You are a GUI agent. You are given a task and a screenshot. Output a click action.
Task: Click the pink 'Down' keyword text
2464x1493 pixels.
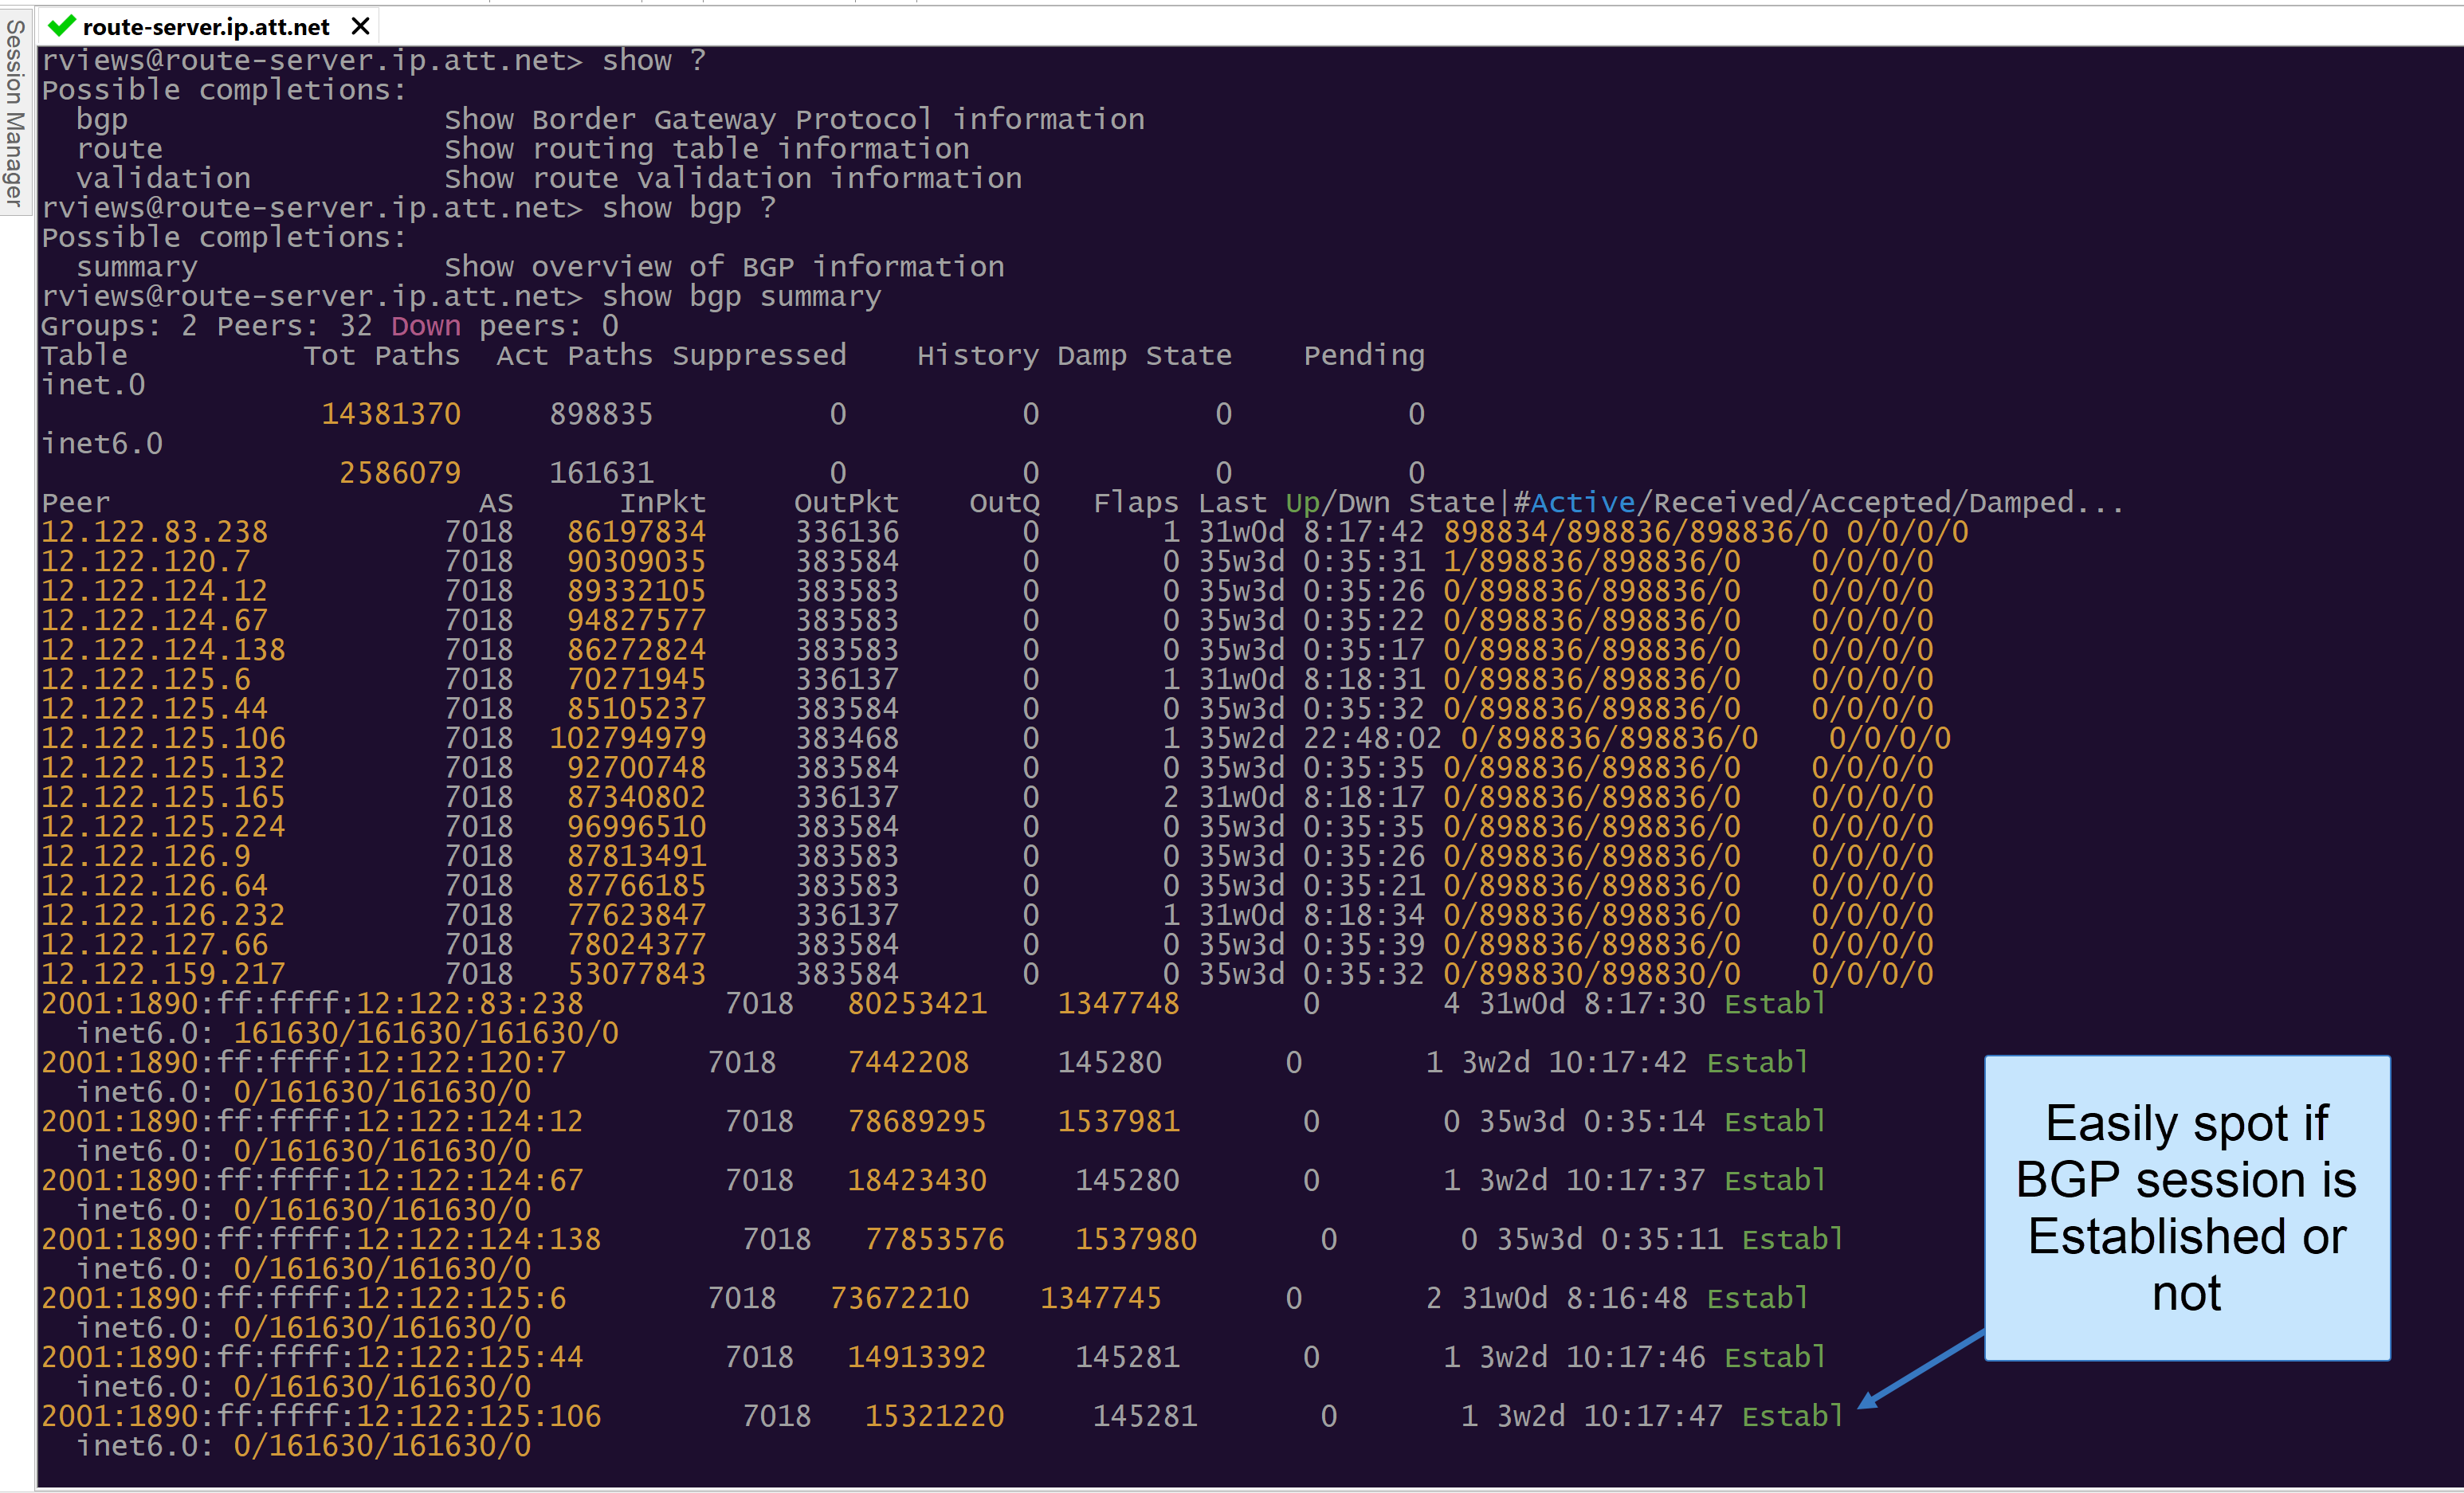click(x=425, y=326)
